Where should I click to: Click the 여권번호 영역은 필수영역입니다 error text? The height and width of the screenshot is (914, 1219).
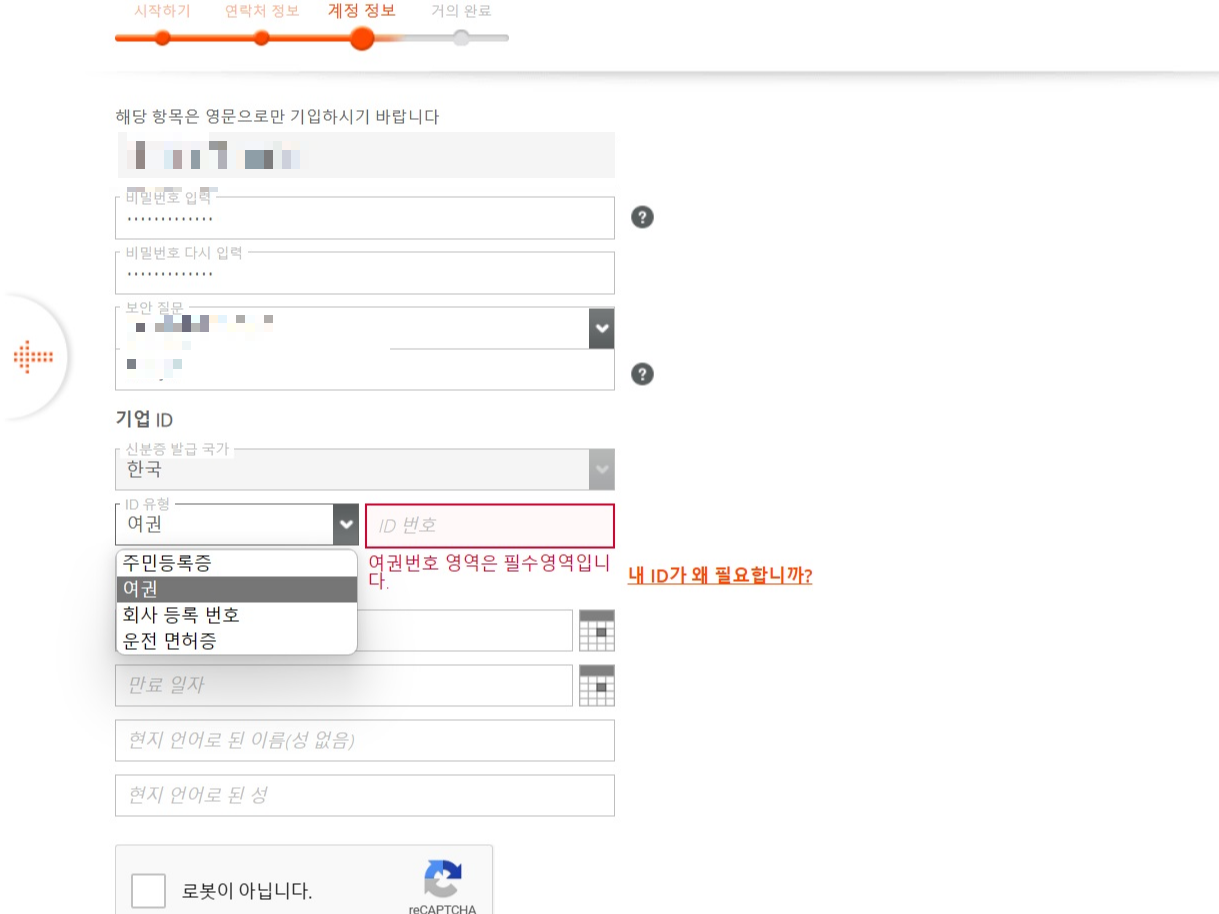coord(488,572)
